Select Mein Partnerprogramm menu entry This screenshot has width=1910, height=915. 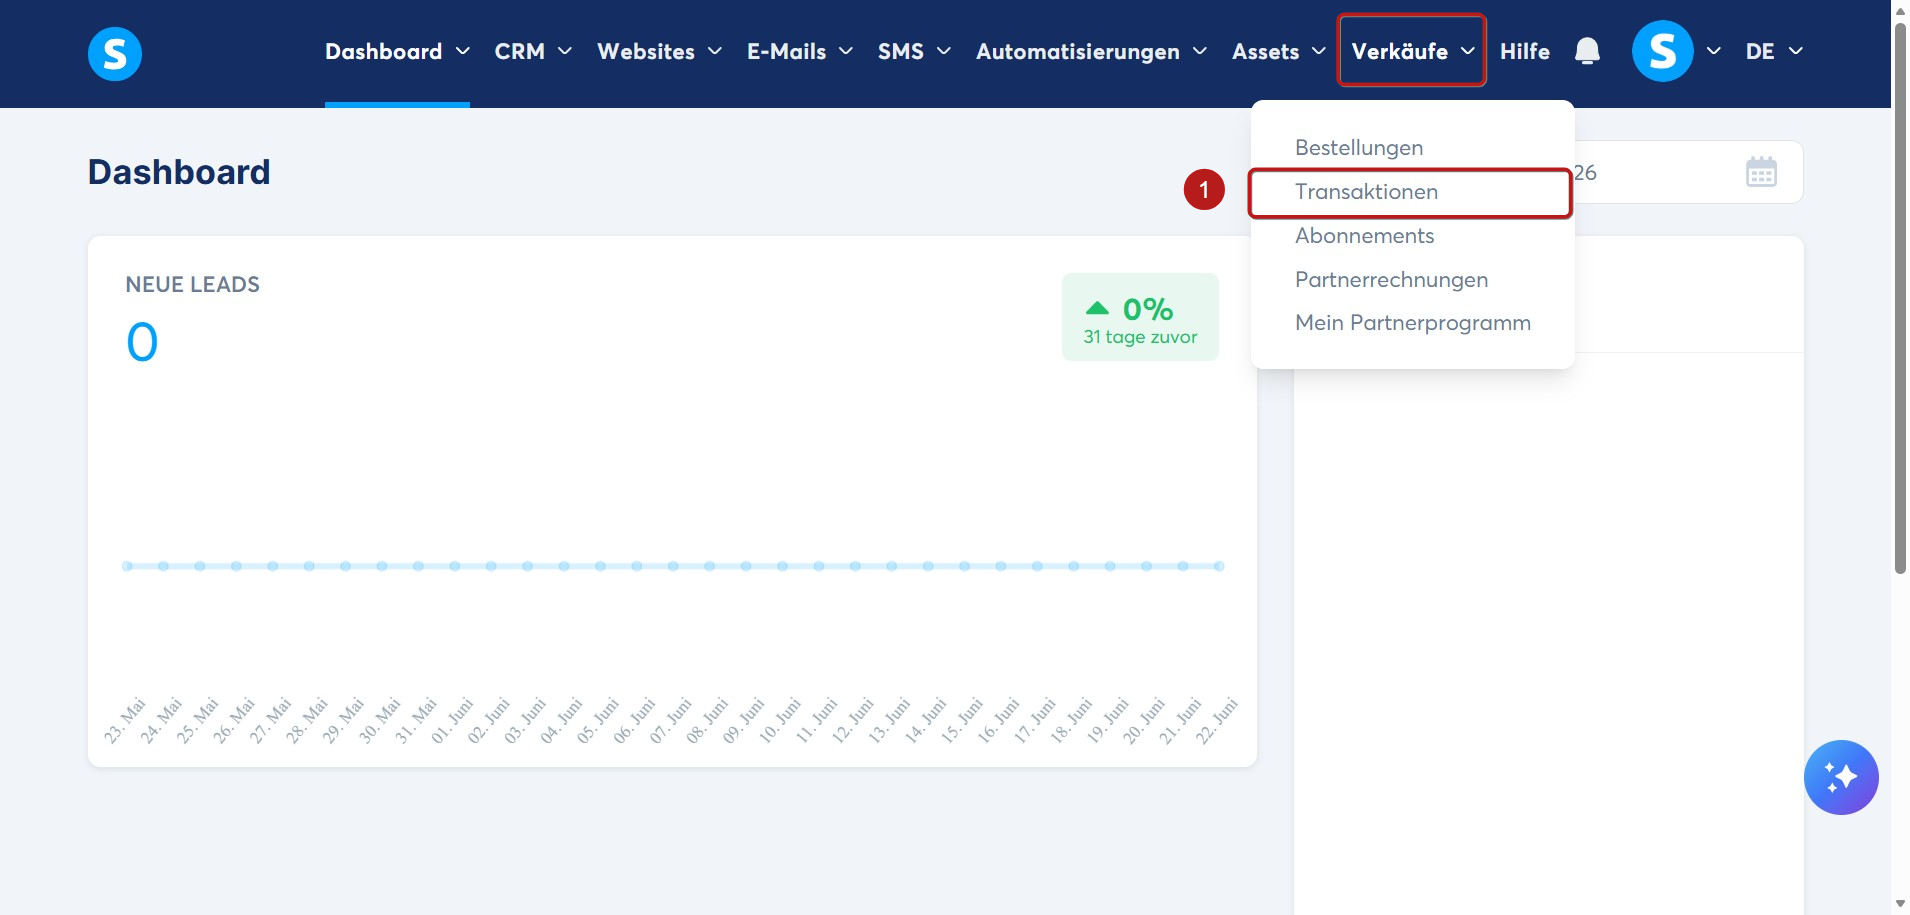click(x=1413, y=323)
